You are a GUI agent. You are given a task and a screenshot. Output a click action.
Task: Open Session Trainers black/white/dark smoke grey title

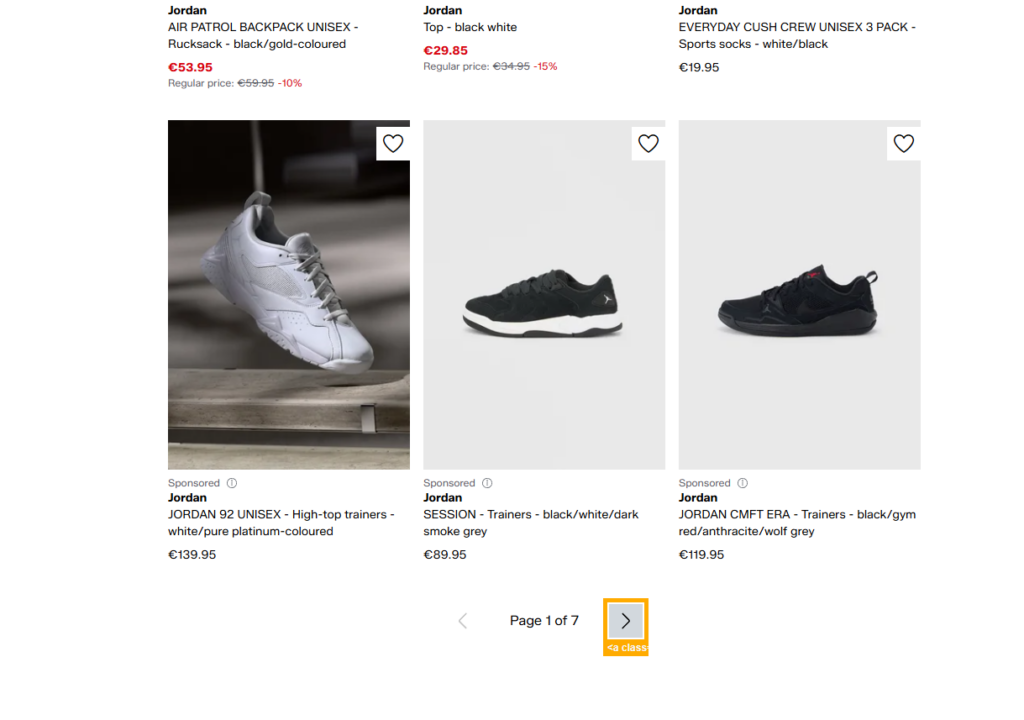(x=530, y=523)
